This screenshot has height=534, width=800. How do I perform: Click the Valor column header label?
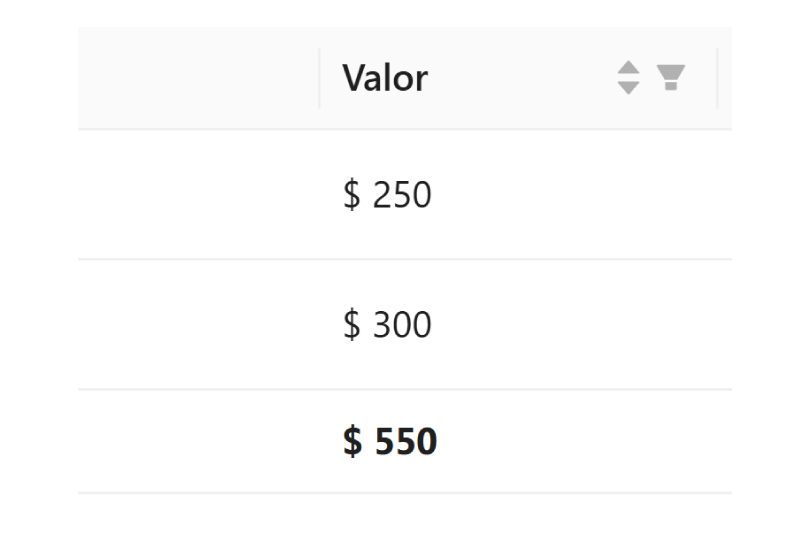(x=385, y=78)
